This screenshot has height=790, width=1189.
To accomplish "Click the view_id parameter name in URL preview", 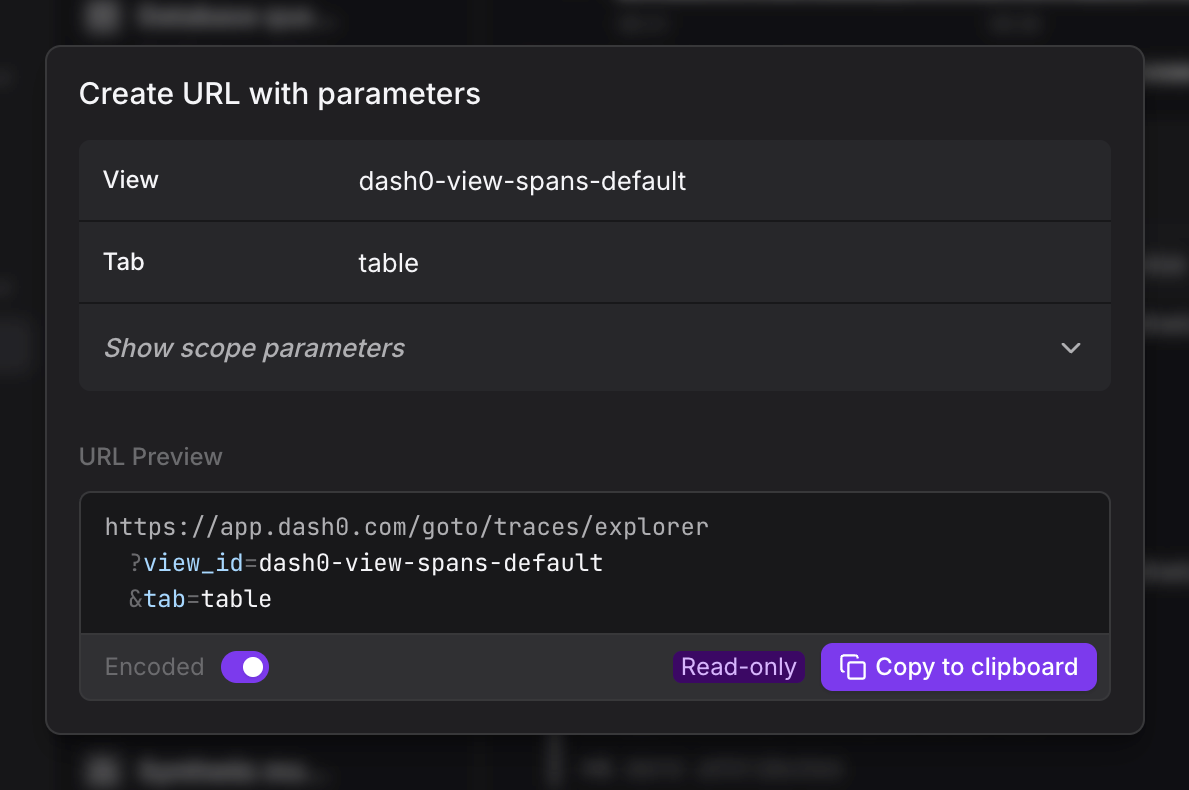I will (x=193, y=563).
